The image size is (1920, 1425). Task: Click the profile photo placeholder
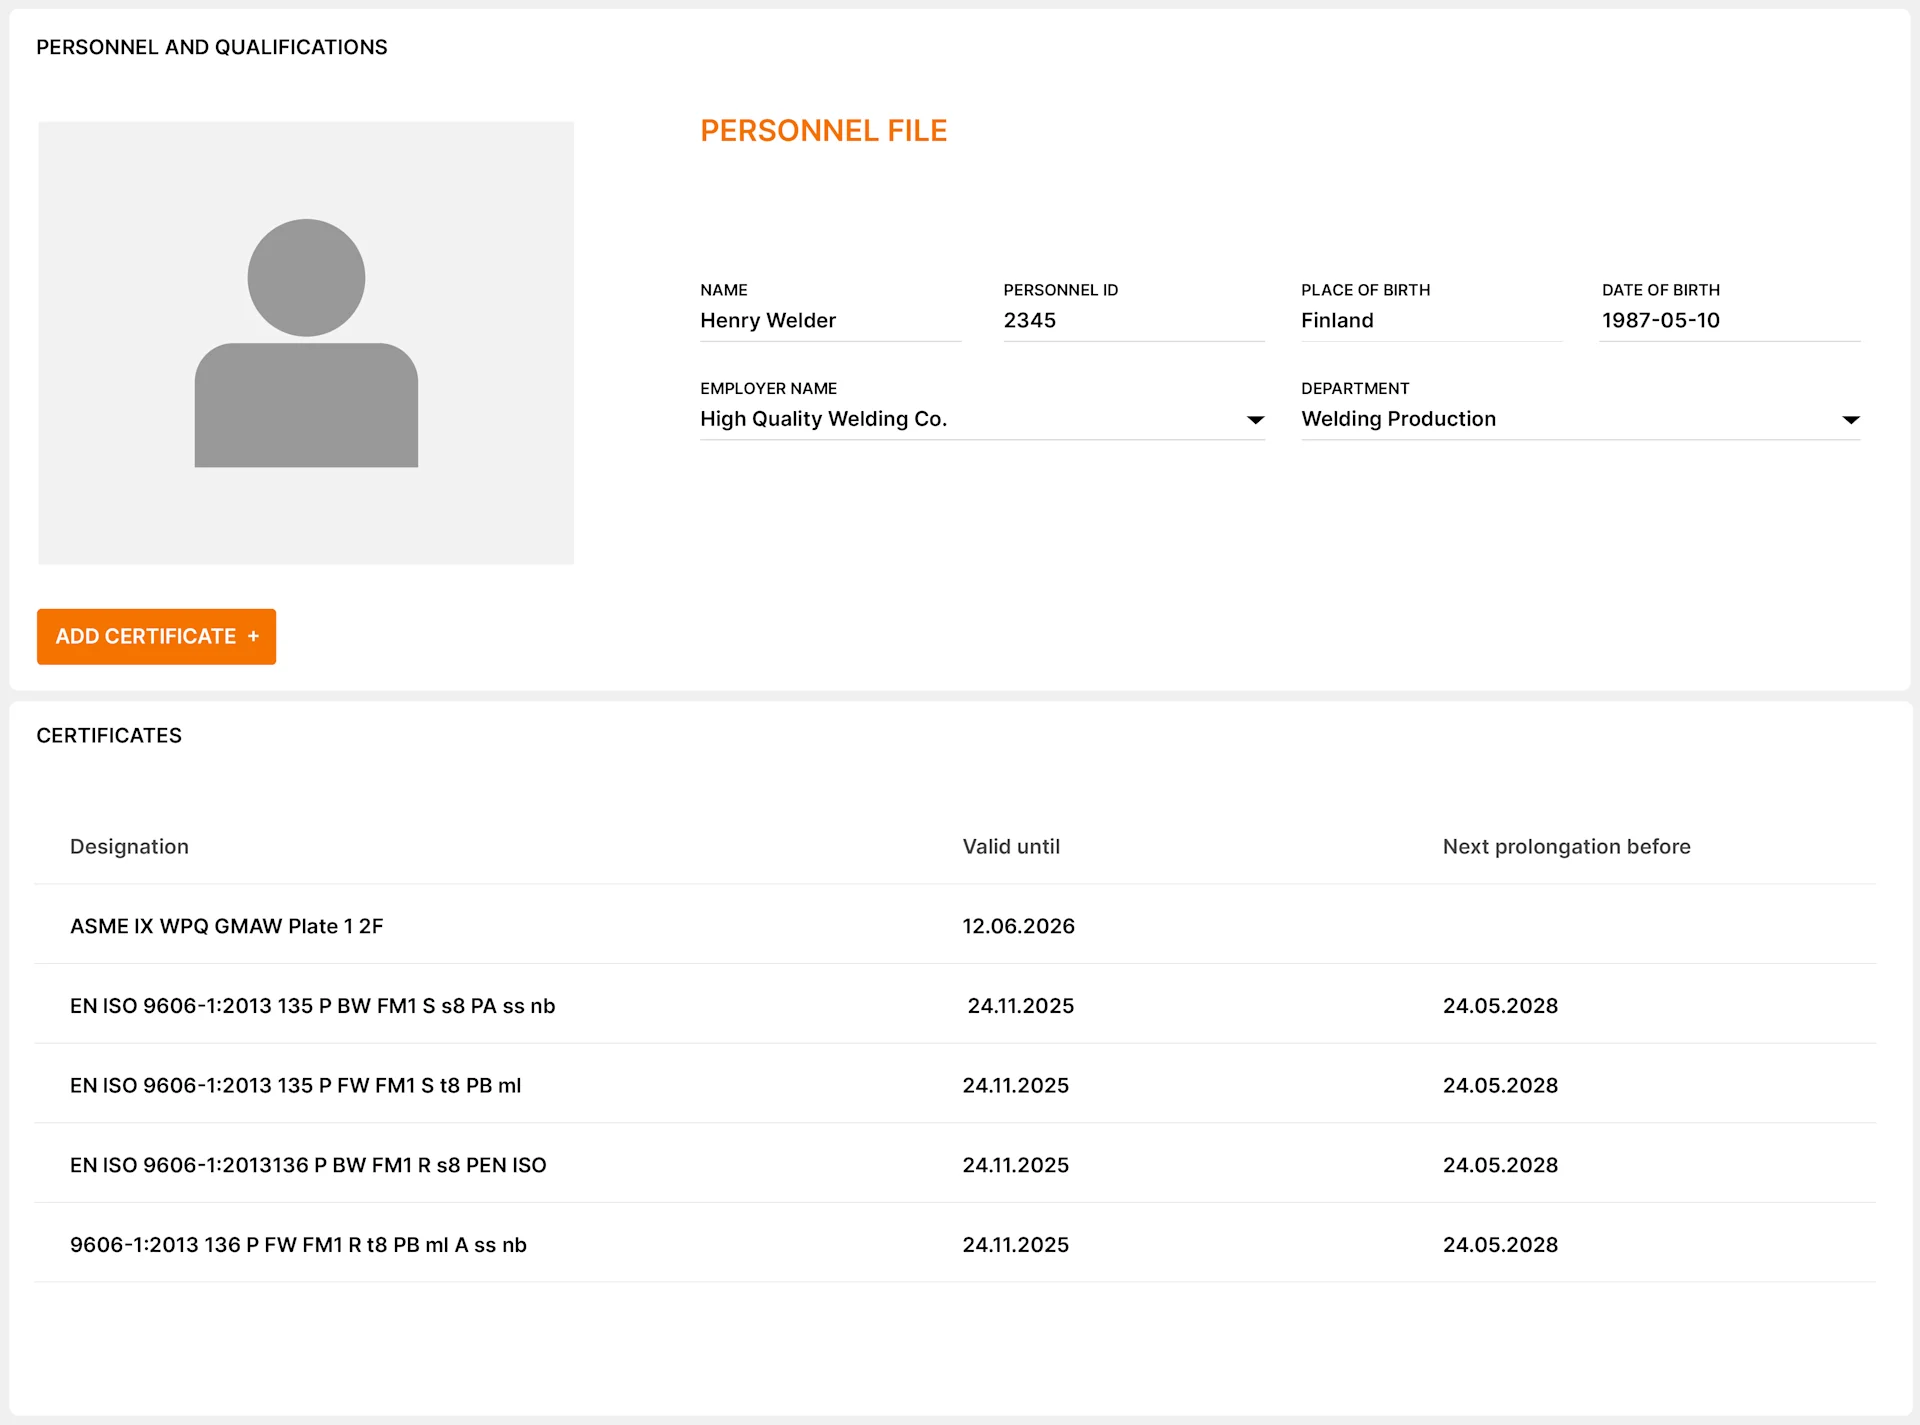306,343
